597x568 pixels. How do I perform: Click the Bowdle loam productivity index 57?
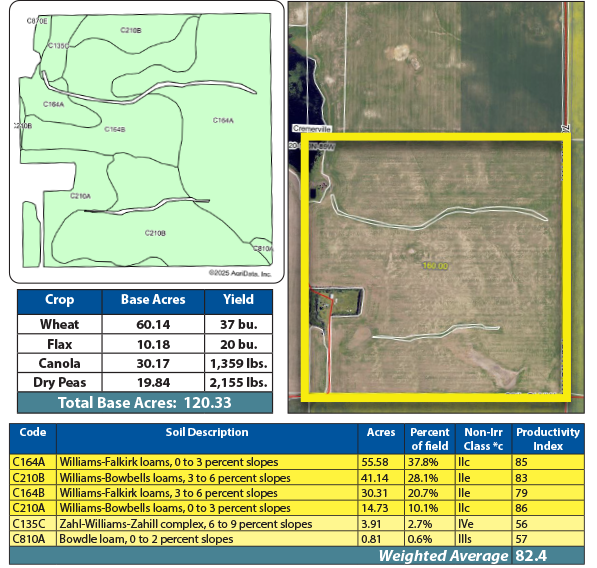(x=522, y=539)
